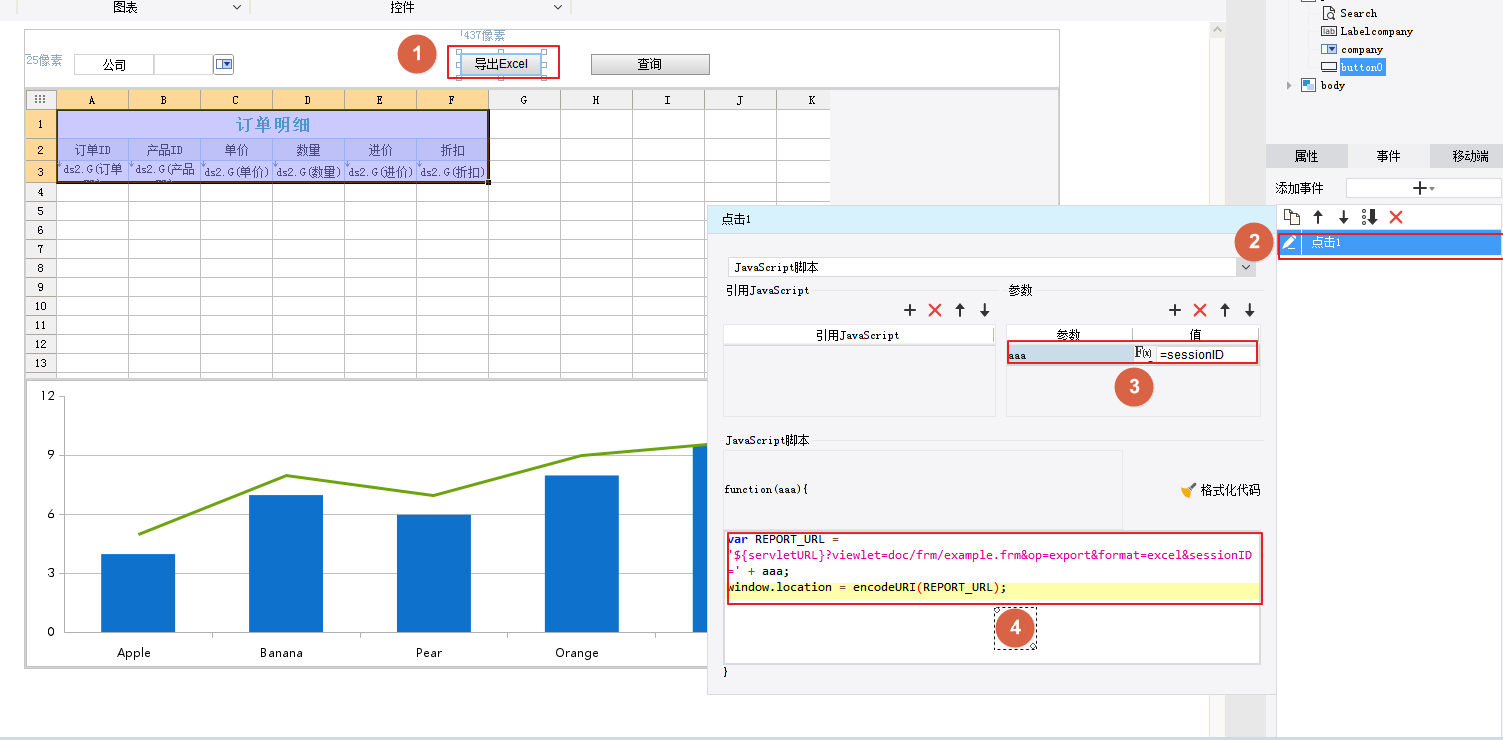Click the 产品ID header cell
Viewport: 1503px width, 740px height.
[x=165, y=150]
